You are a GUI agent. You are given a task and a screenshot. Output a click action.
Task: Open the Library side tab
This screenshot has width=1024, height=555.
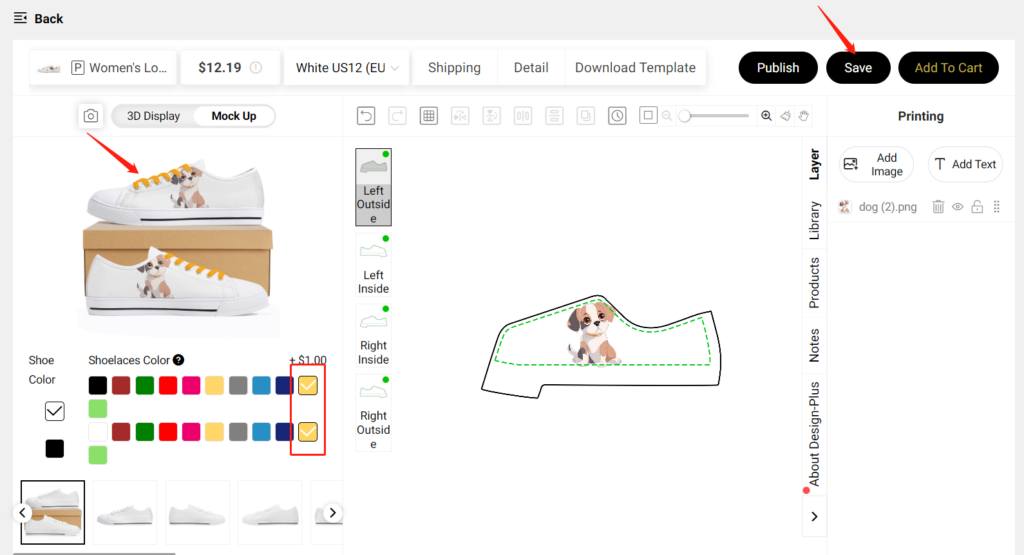tap(814, 220)
